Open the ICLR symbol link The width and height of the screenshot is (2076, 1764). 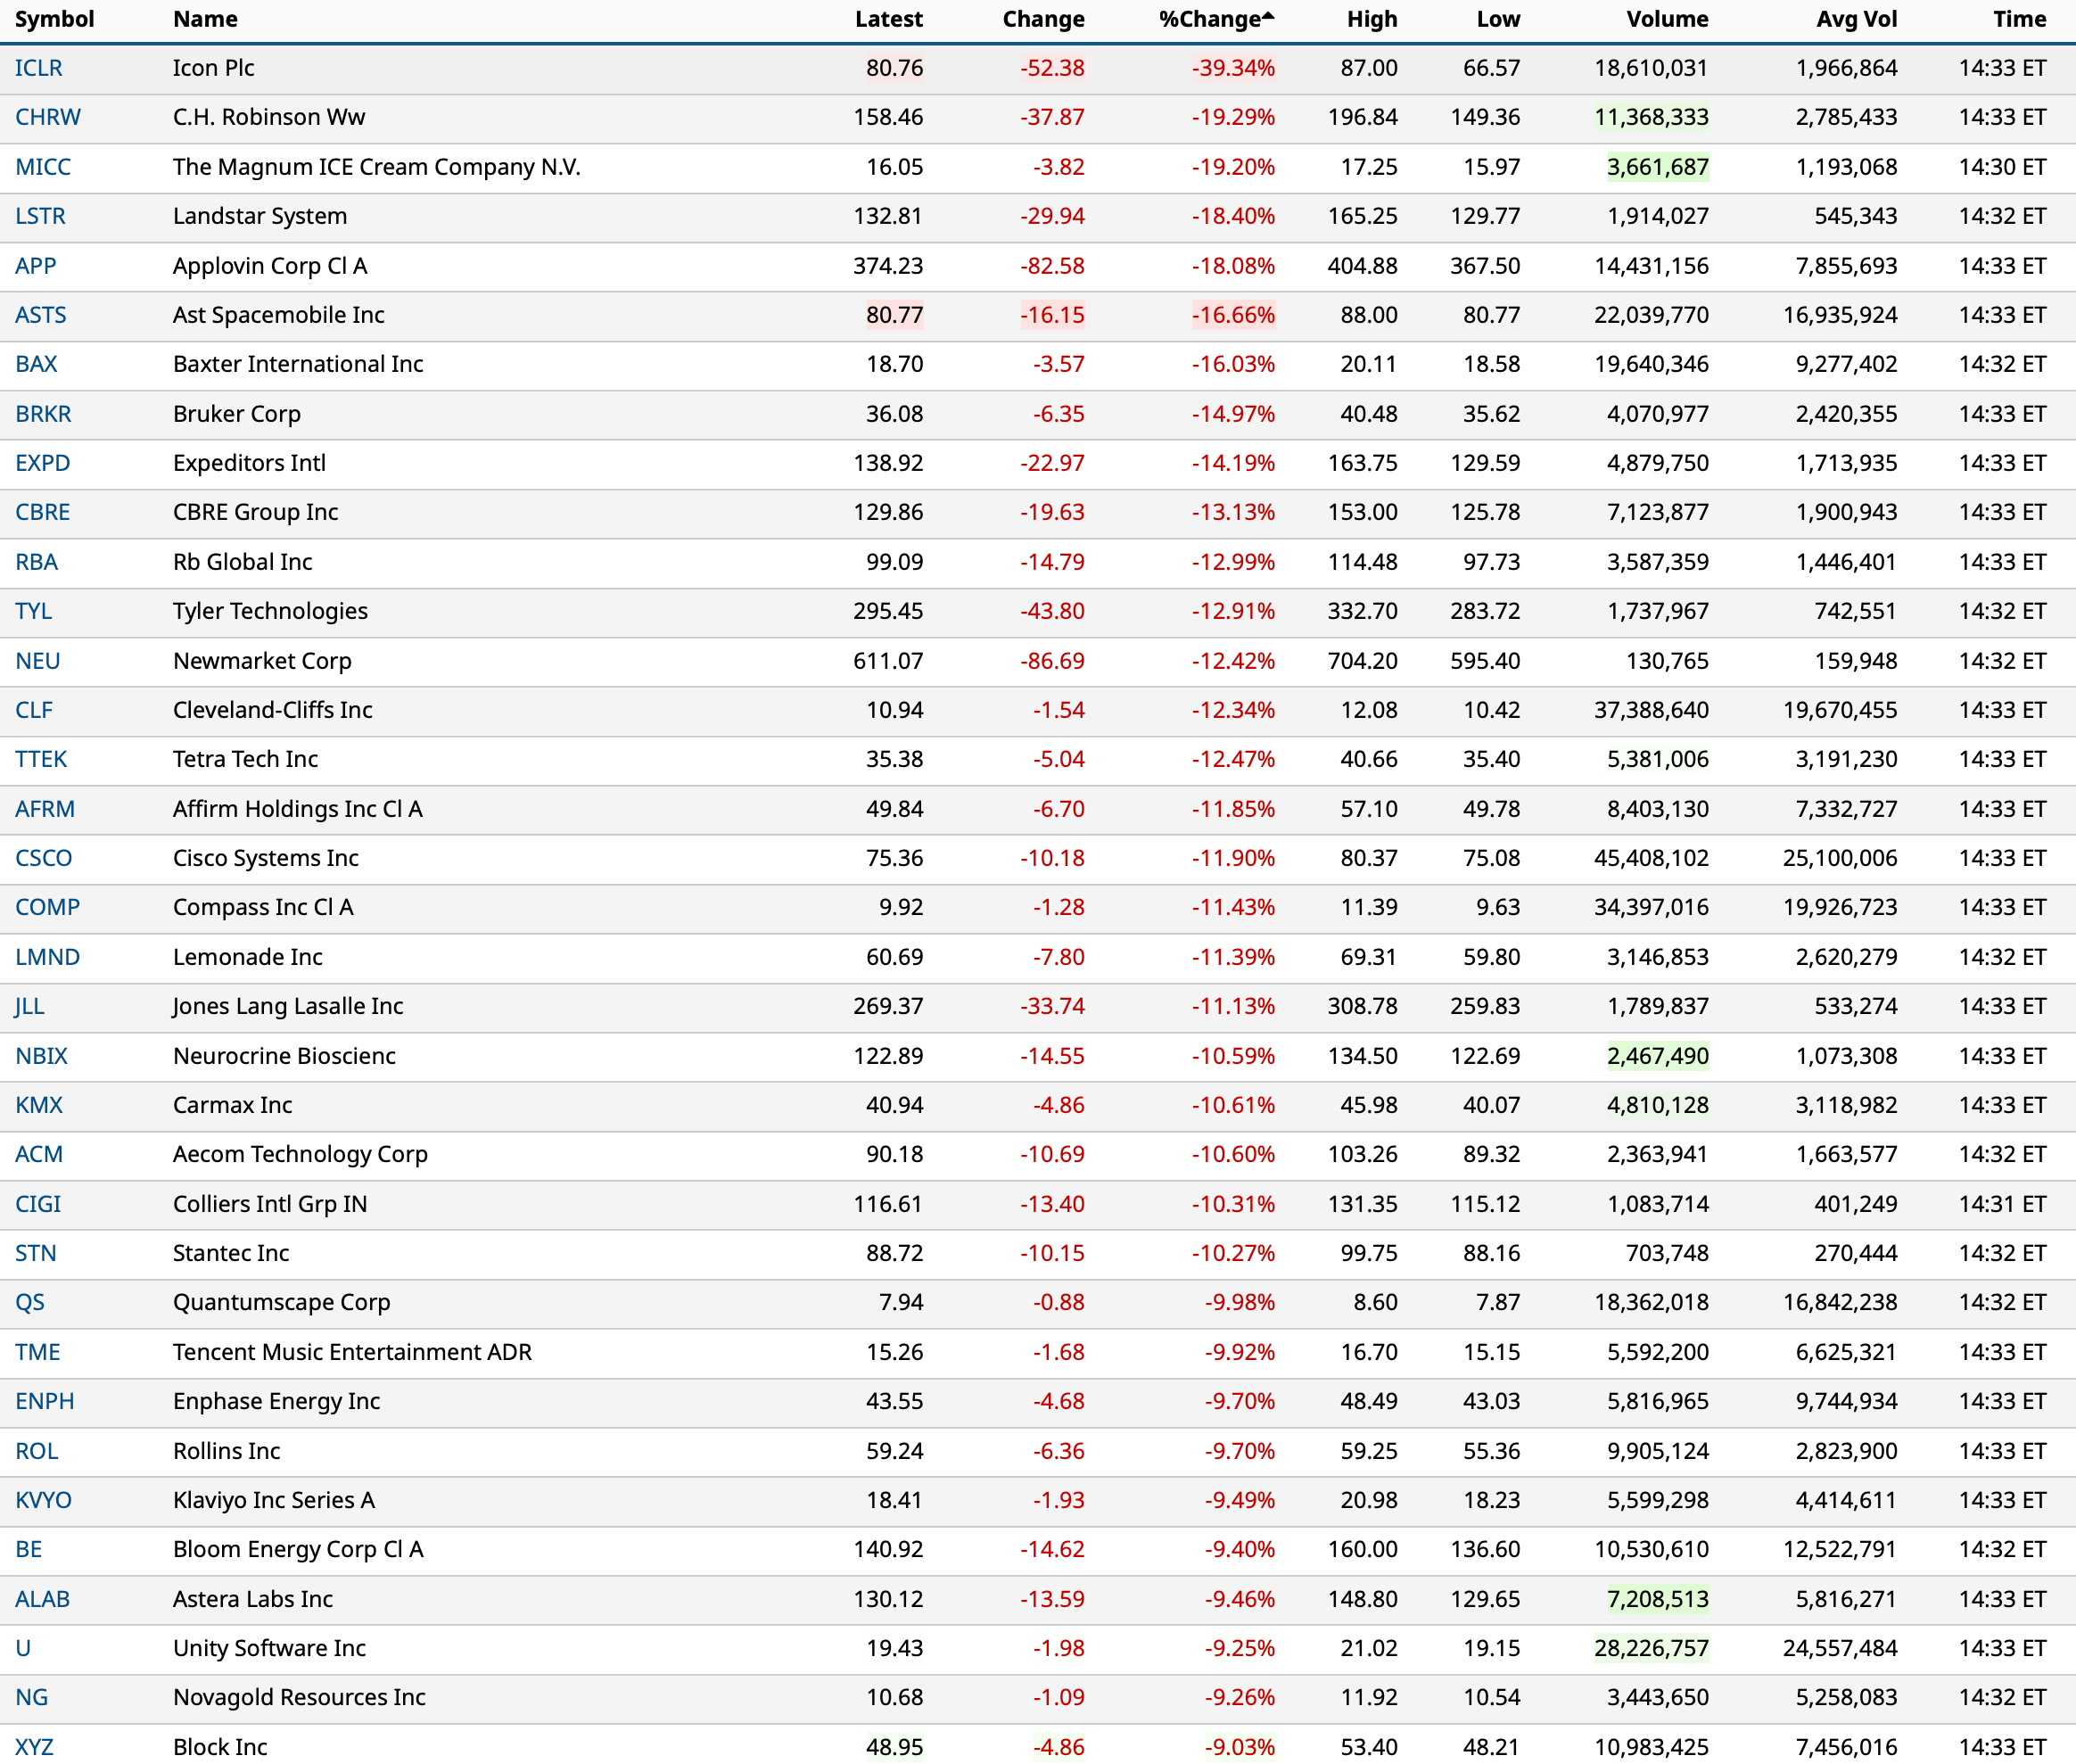click(38, 68)
